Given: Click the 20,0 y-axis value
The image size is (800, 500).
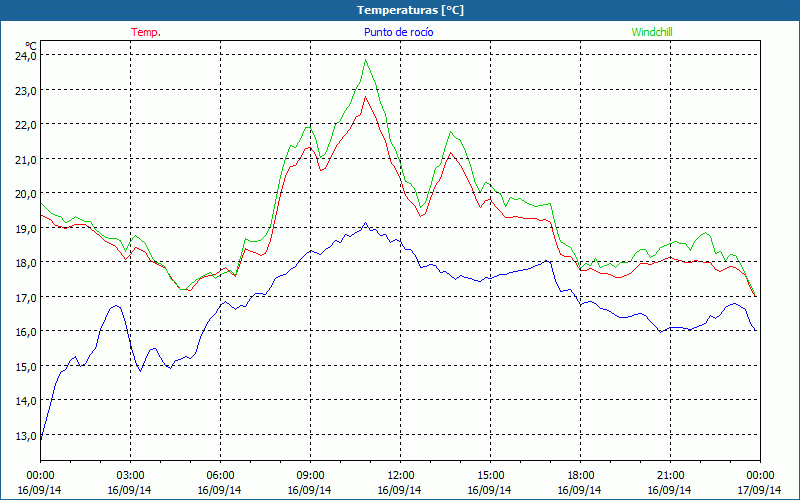Looking at the screenshot, I should tap(26, 193).
